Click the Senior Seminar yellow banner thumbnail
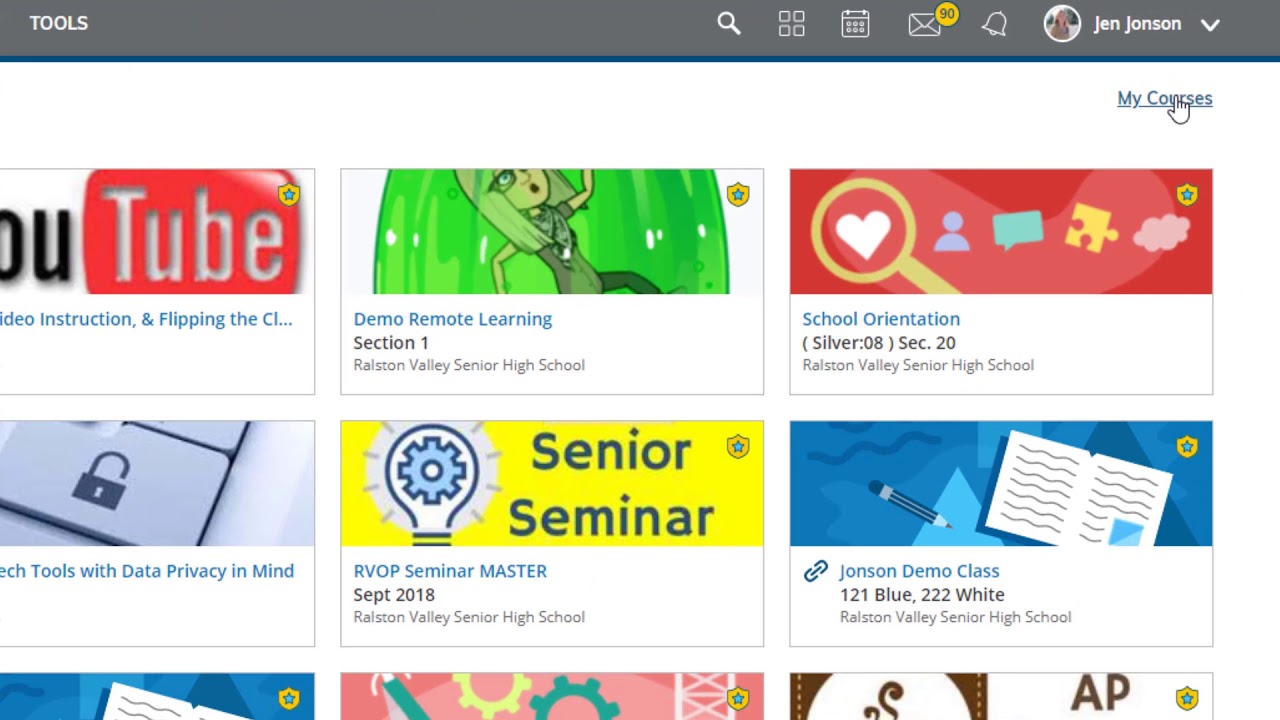 552,484
